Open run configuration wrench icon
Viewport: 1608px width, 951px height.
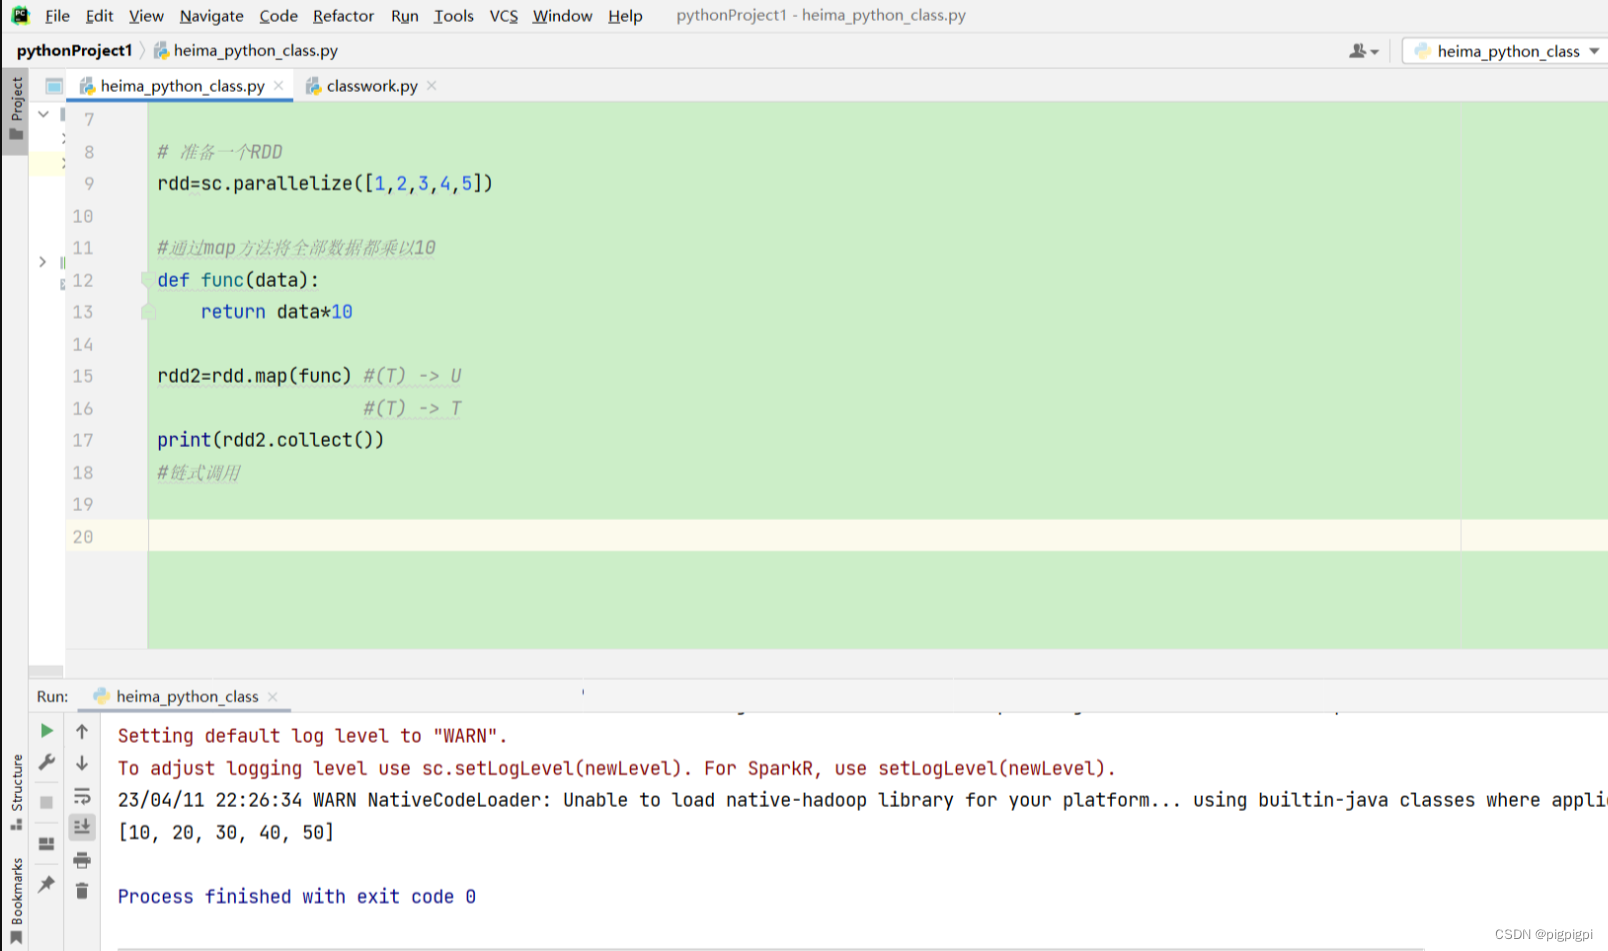click(x=46, y=763)
